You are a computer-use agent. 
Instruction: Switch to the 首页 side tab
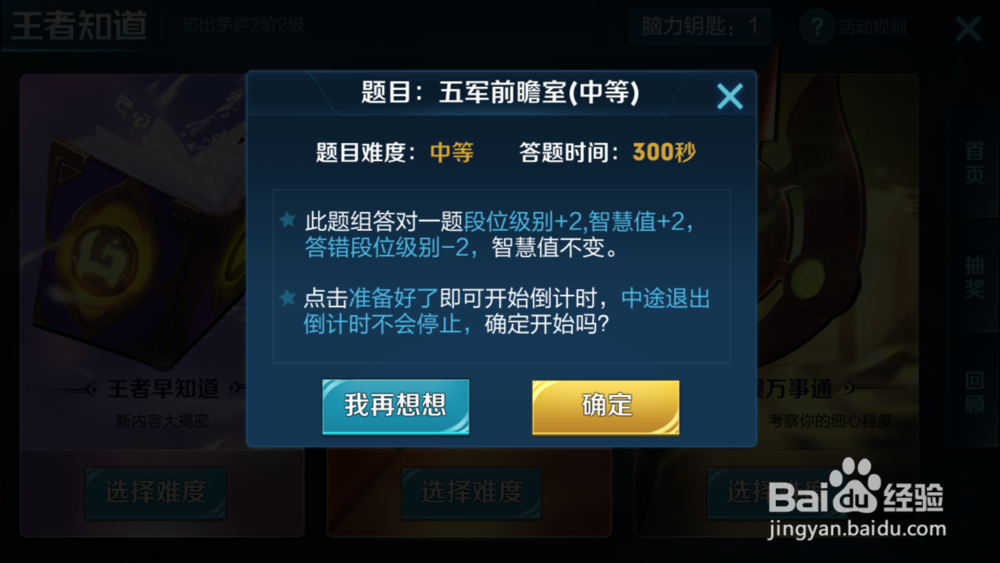pyautogui.click(x=974, y=163)
